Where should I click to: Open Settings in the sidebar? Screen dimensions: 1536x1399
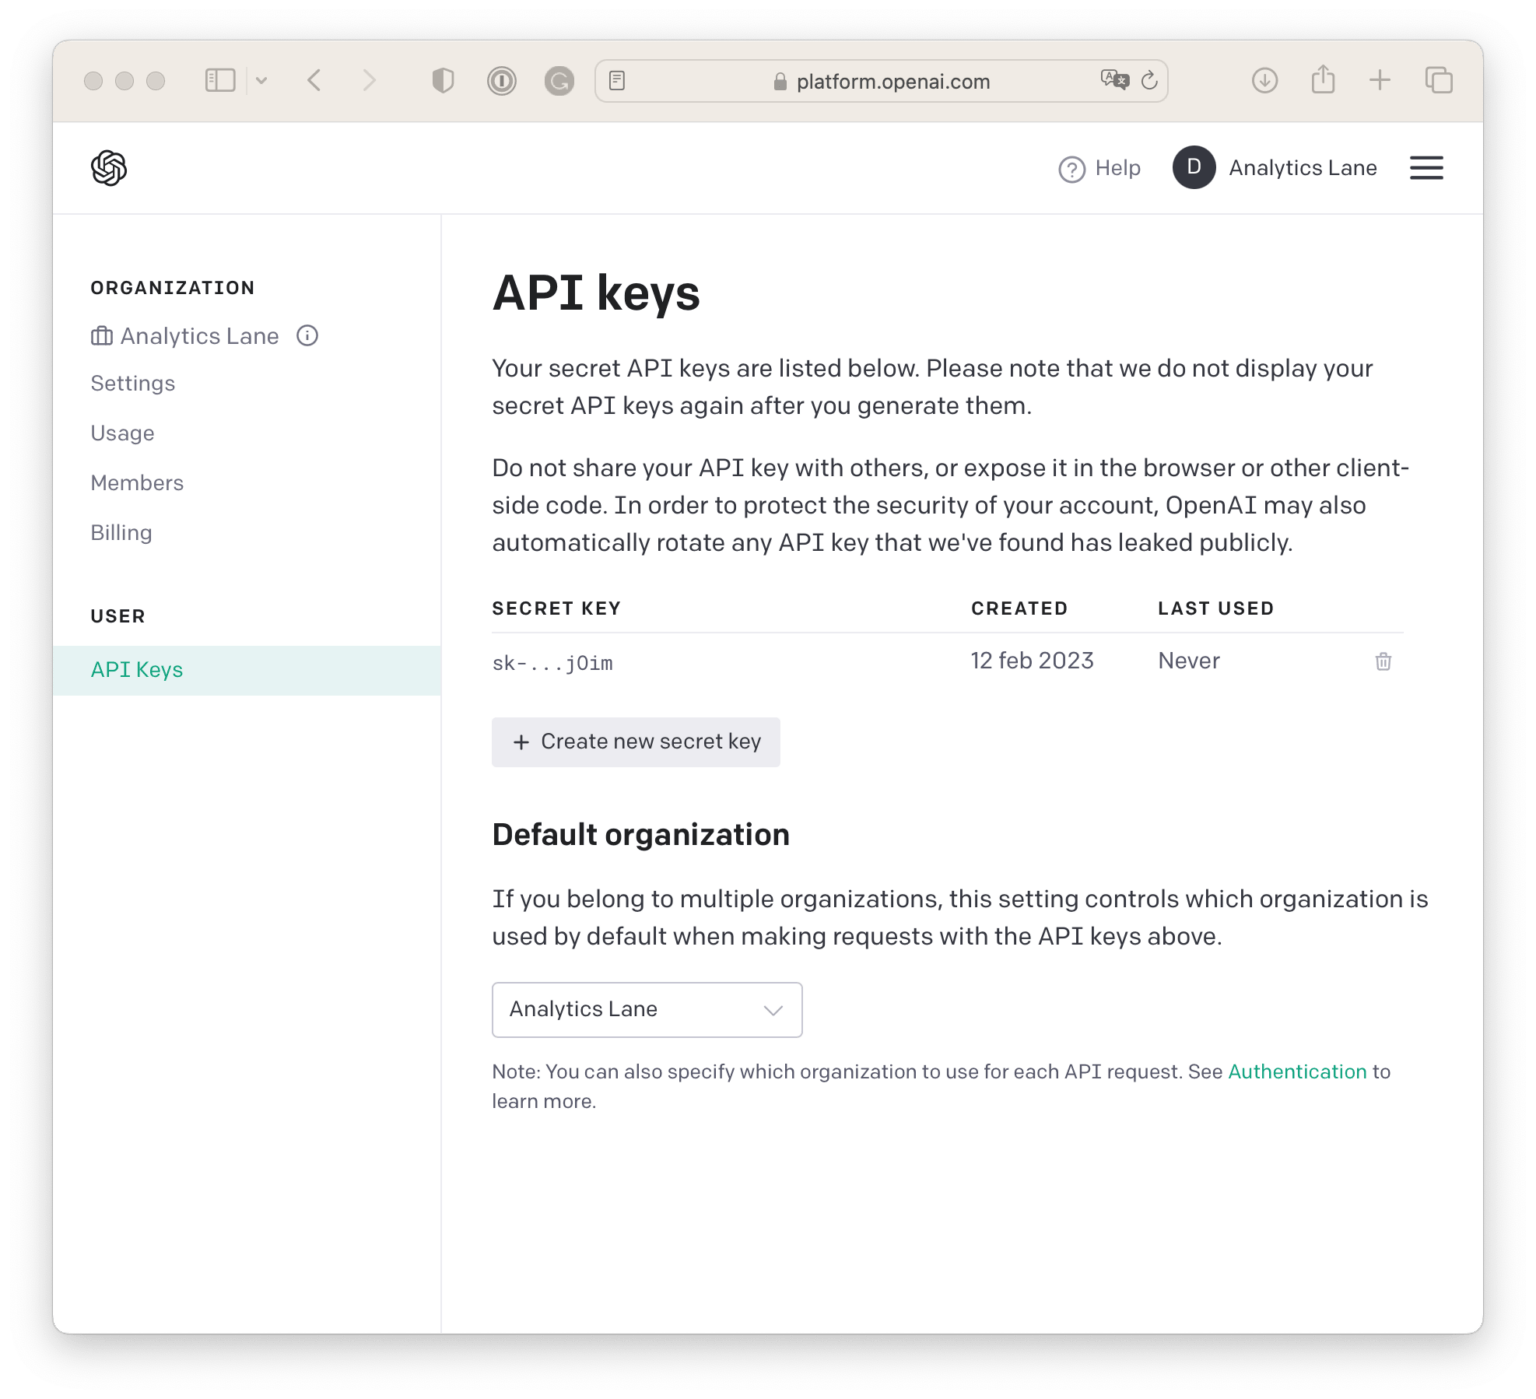click(x=133, y=383)
